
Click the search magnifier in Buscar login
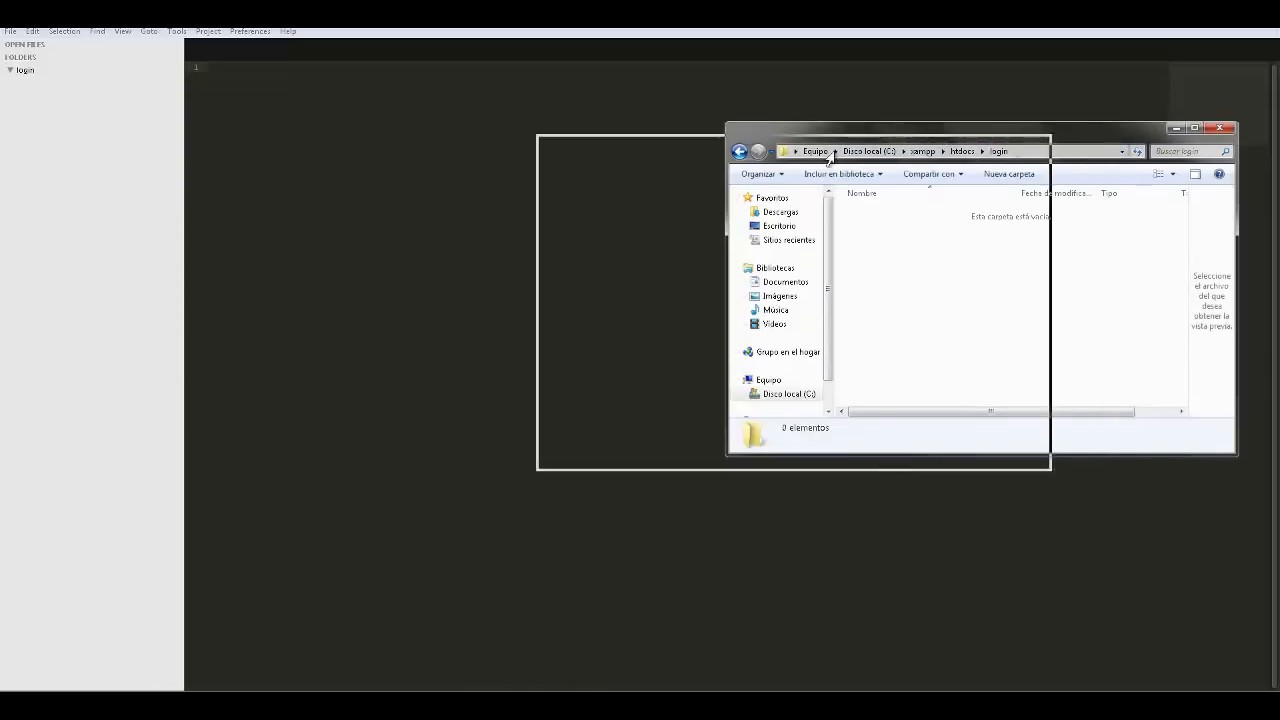pos(1225,152)
